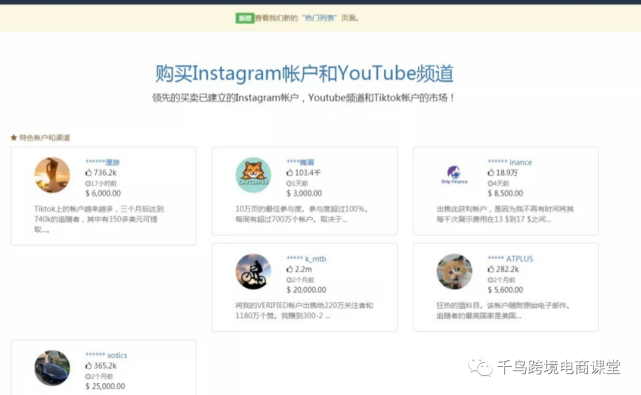This screenshot has height=395, width=641.
Task: Click thumbs-up icon next to 2.2m
Action: pyautogui.click(x=290, y=269)
